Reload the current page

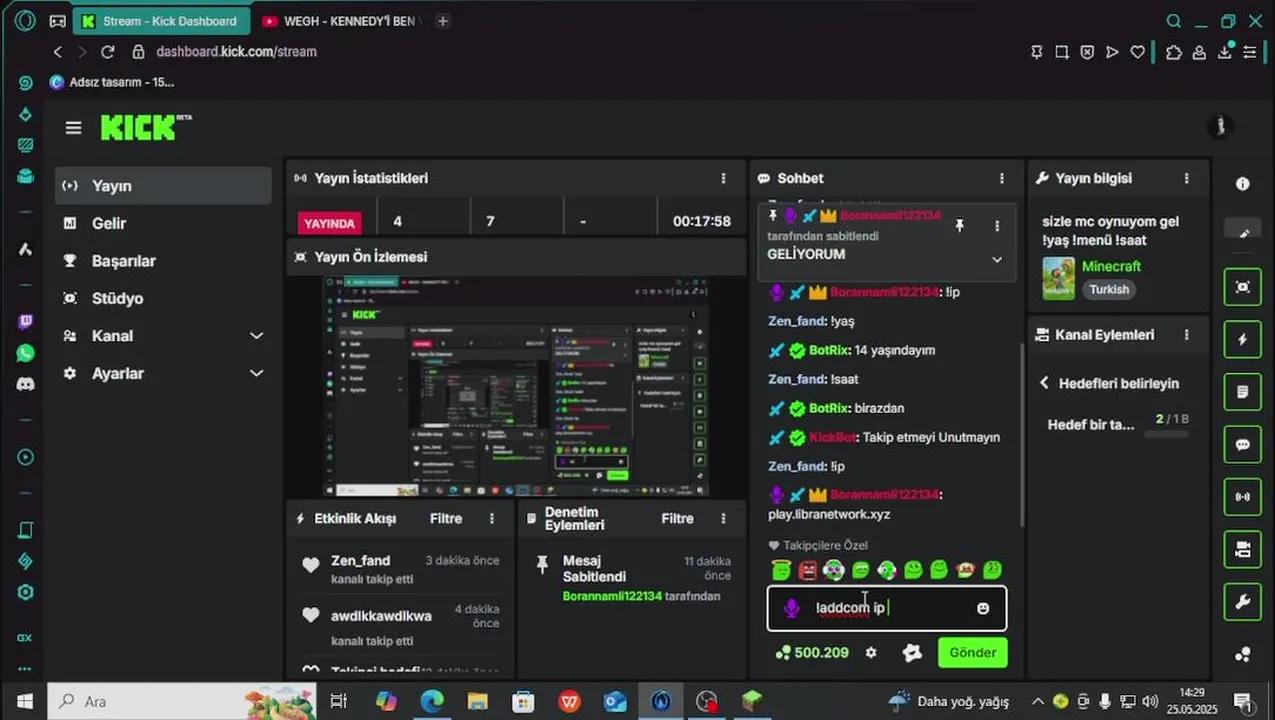108,52
